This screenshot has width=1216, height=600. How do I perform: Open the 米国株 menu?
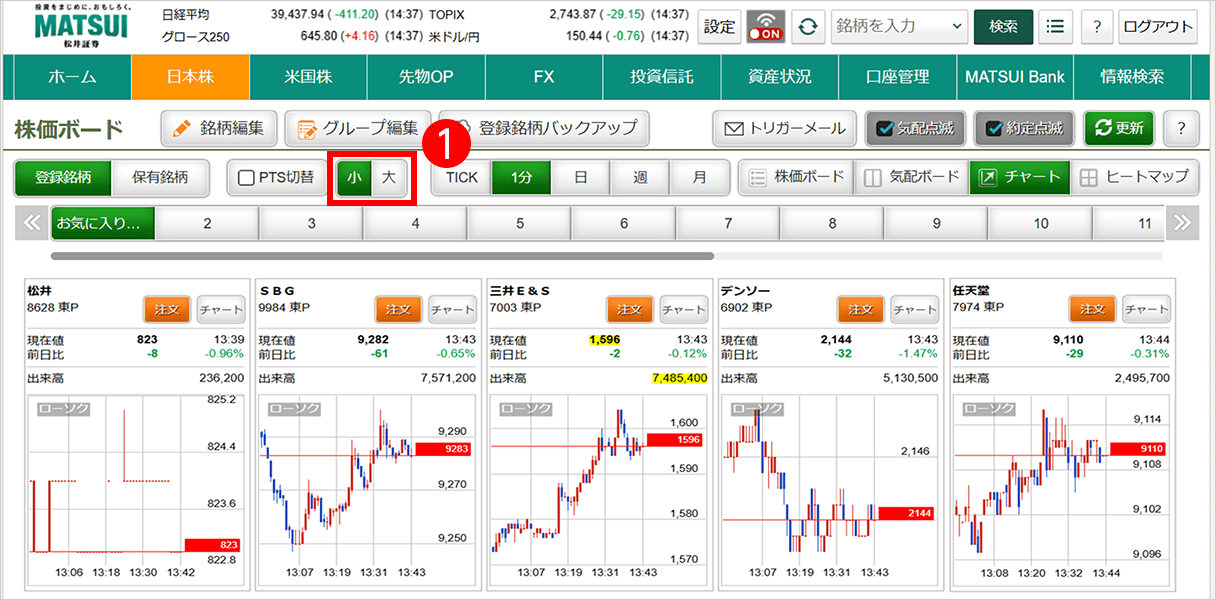pyautogui.click(x=308, y=77)
